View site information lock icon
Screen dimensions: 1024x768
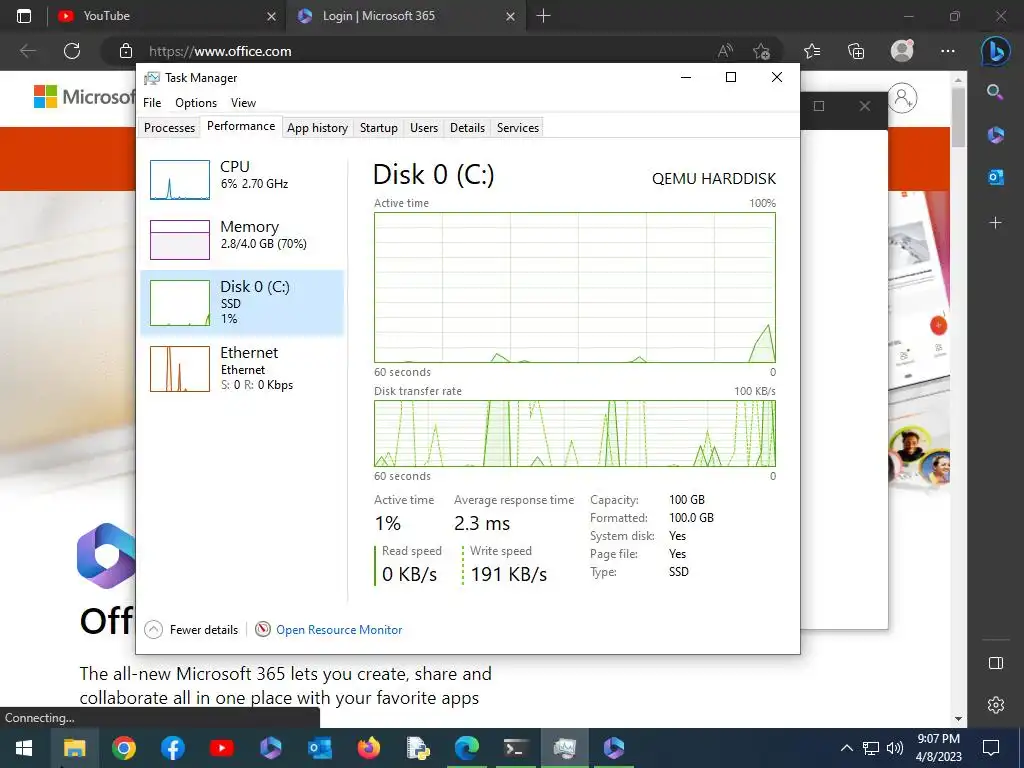click(126, 51)
